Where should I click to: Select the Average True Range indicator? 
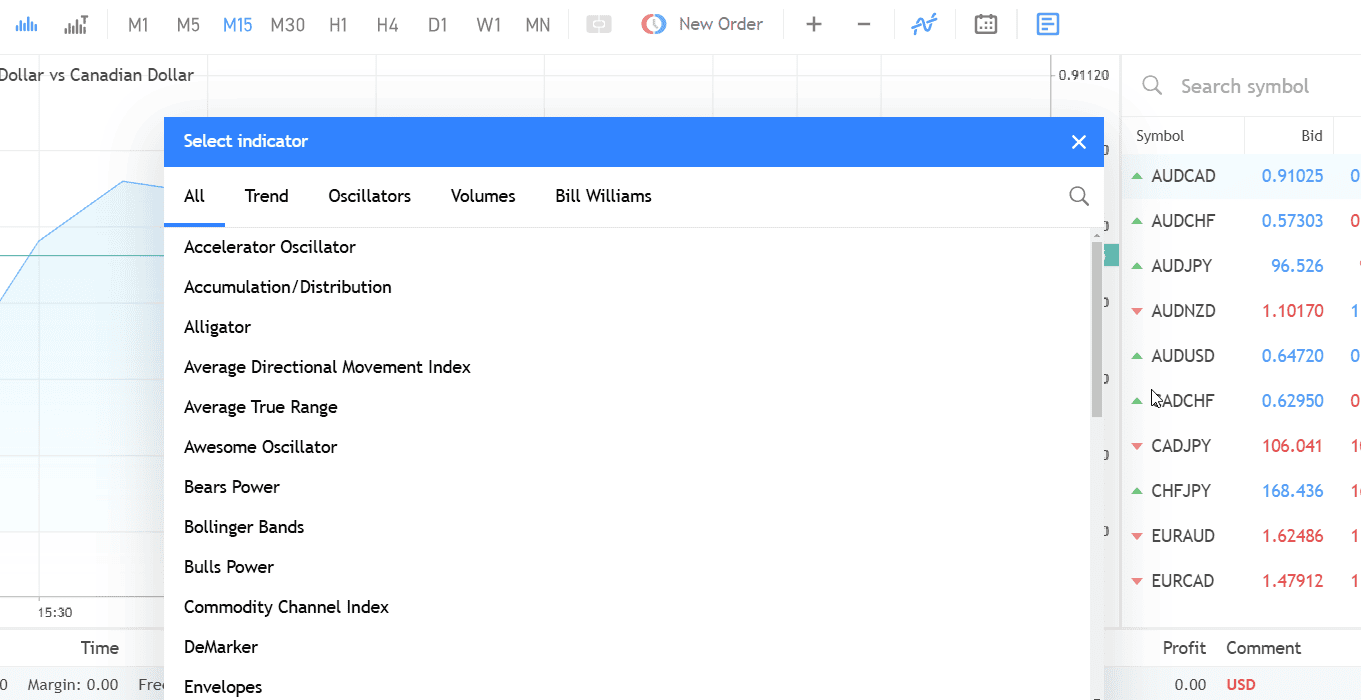tap(261, 407)
